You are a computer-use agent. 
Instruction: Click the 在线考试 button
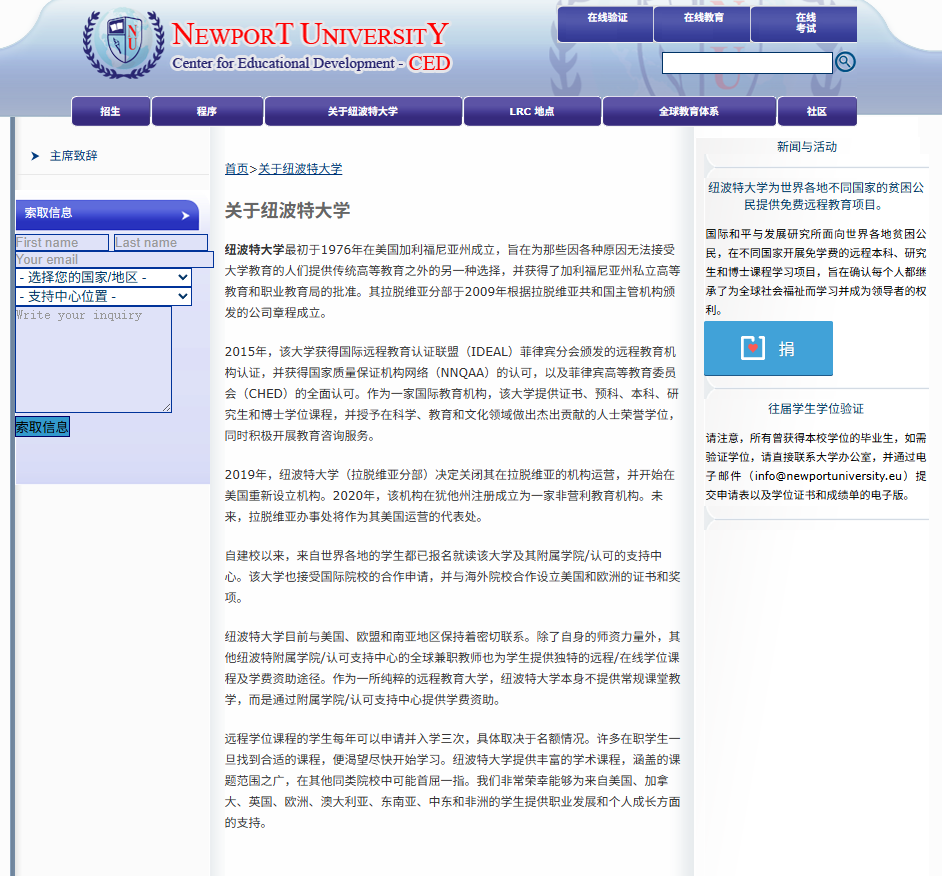coord(804,24)
